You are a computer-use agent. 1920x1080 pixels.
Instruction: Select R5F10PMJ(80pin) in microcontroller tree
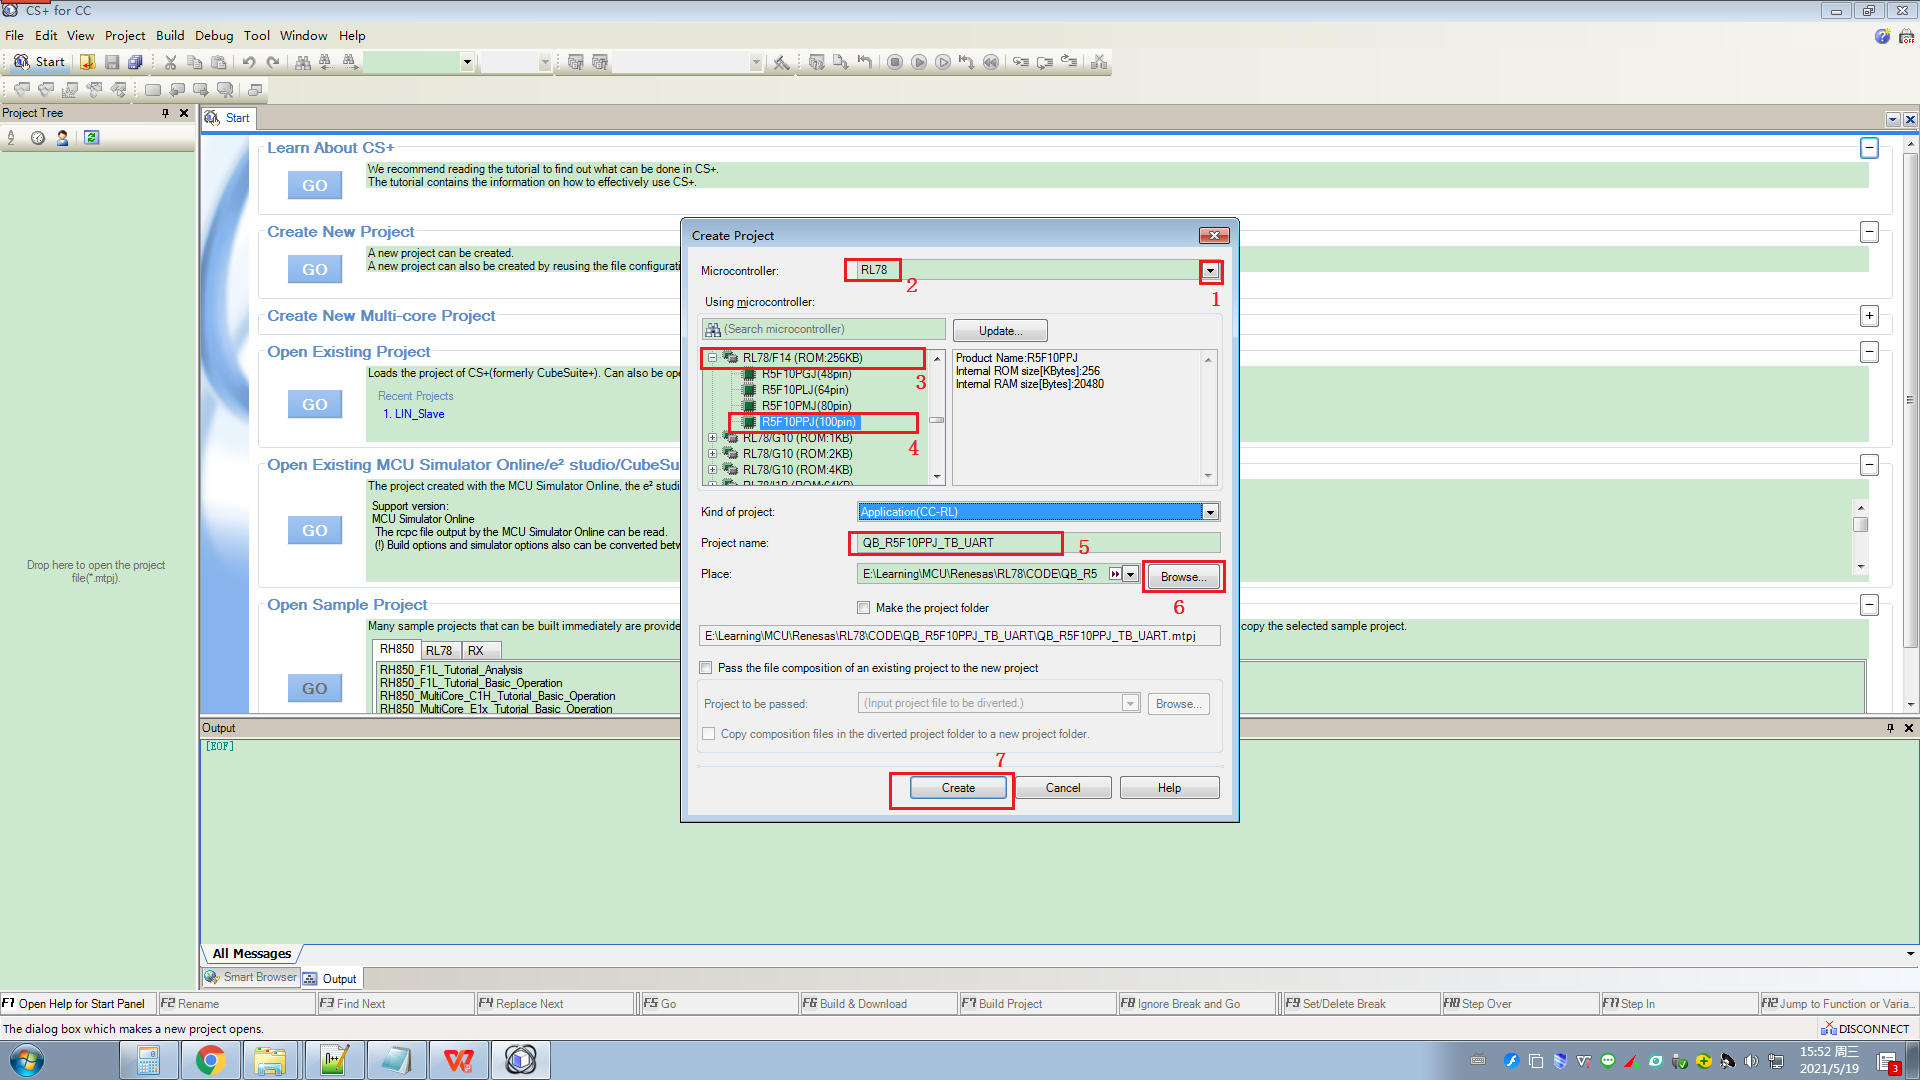[x=807, y=406]
